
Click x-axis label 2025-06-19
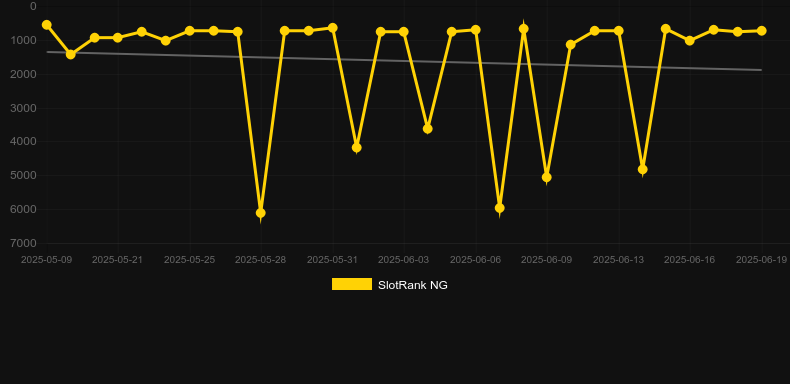761,260
